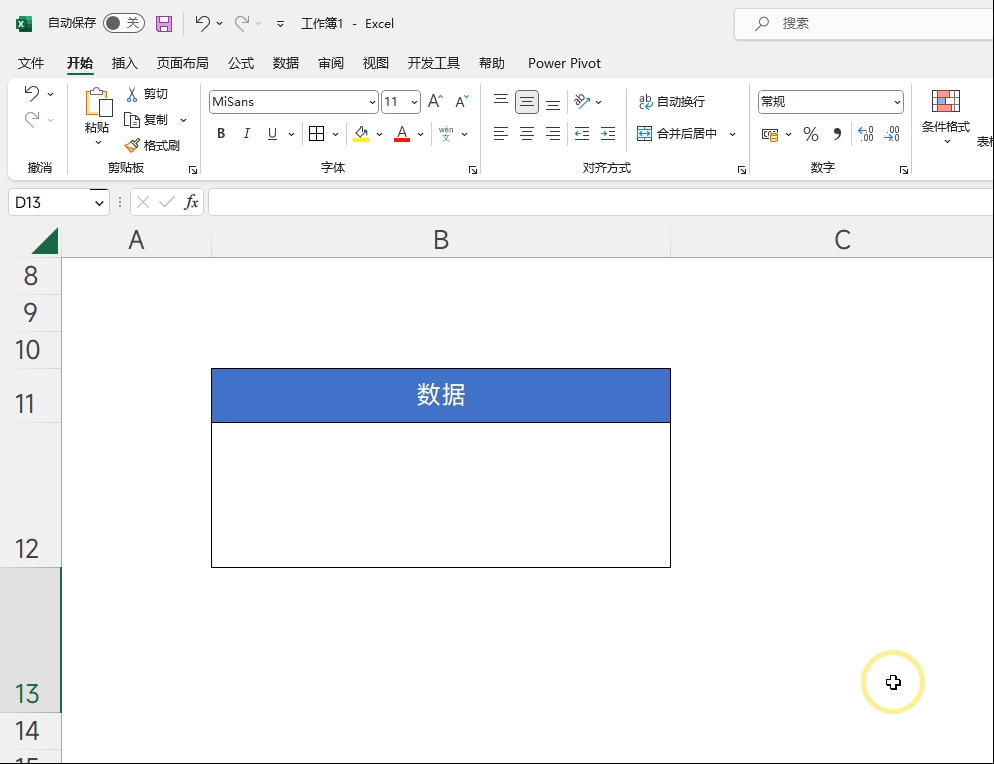The image size is (994, 764).
Task: Click the search box (搜索)
Action: coord(864,23)
